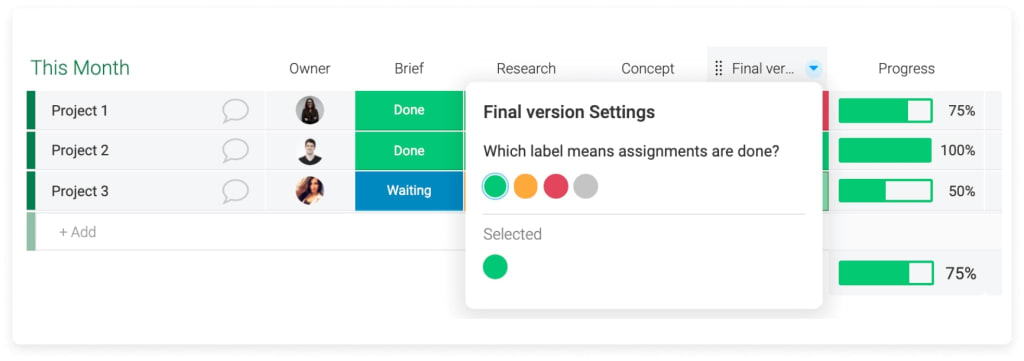This screenshot has width=1024, height=361.
Task: Select the red label as done
Action: 556,187
